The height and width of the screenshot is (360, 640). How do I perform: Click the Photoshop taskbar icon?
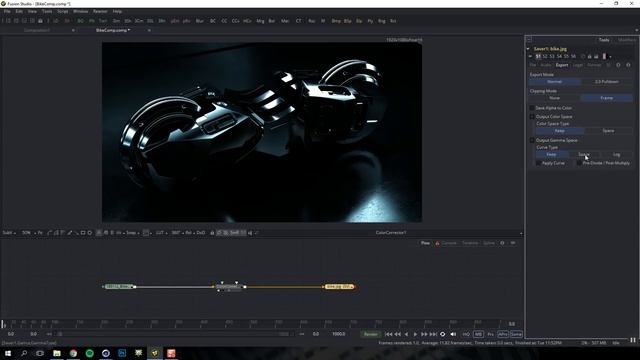[122, 353]
